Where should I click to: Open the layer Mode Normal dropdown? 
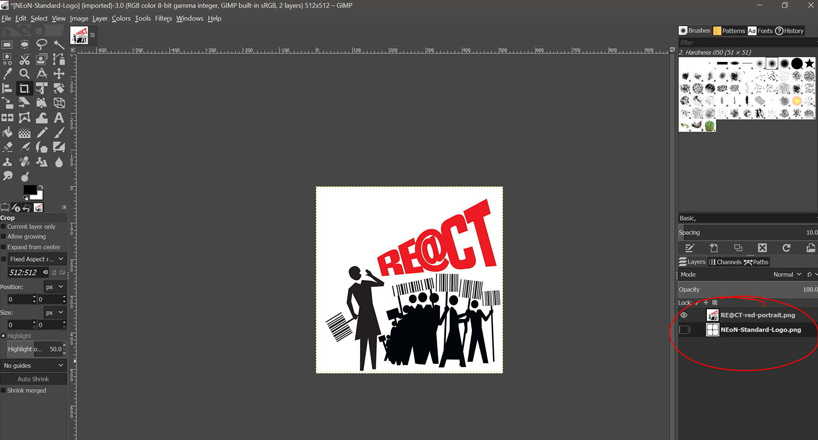(x=787, y=275)
